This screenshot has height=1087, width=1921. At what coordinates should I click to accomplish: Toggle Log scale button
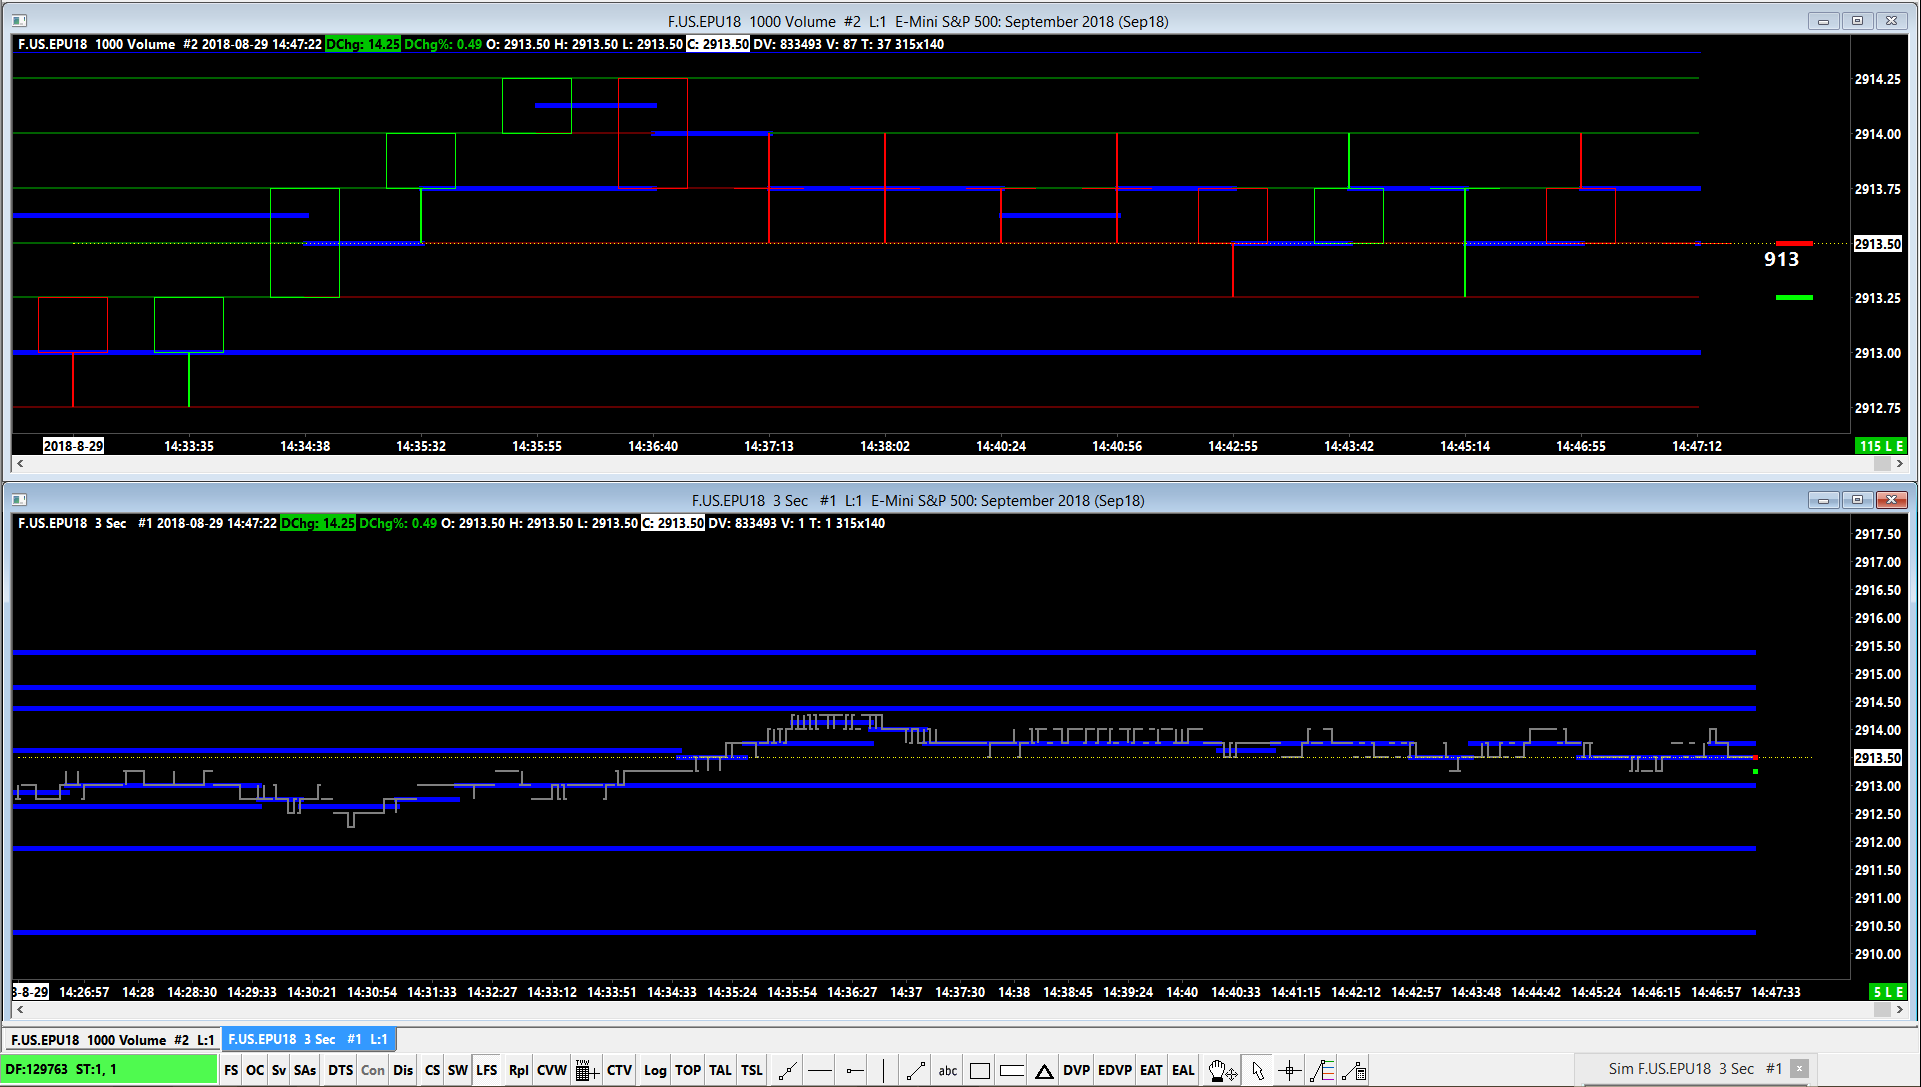[654, 1070]
